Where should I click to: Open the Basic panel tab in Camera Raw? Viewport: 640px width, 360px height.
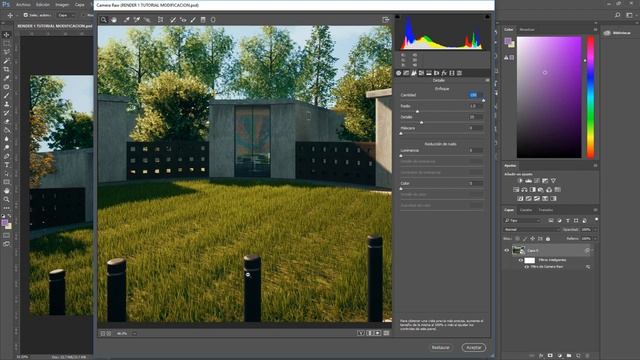click(399, 73)
